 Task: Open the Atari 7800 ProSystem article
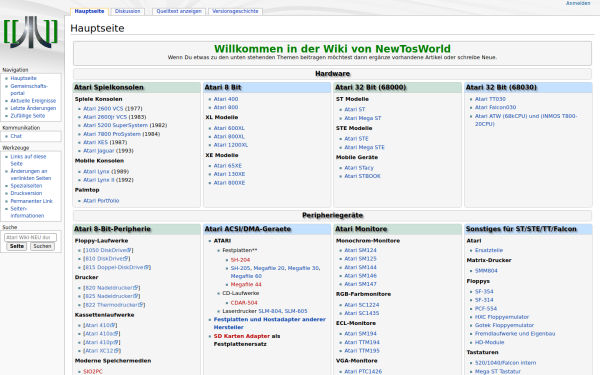[x=112, y=134]
